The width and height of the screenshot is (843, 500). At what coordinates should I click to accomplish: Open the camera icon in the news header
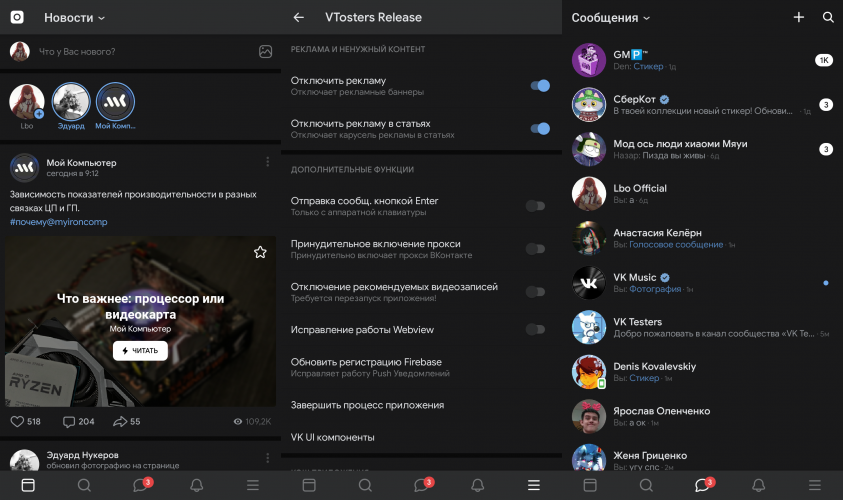[x=17, y=17]
